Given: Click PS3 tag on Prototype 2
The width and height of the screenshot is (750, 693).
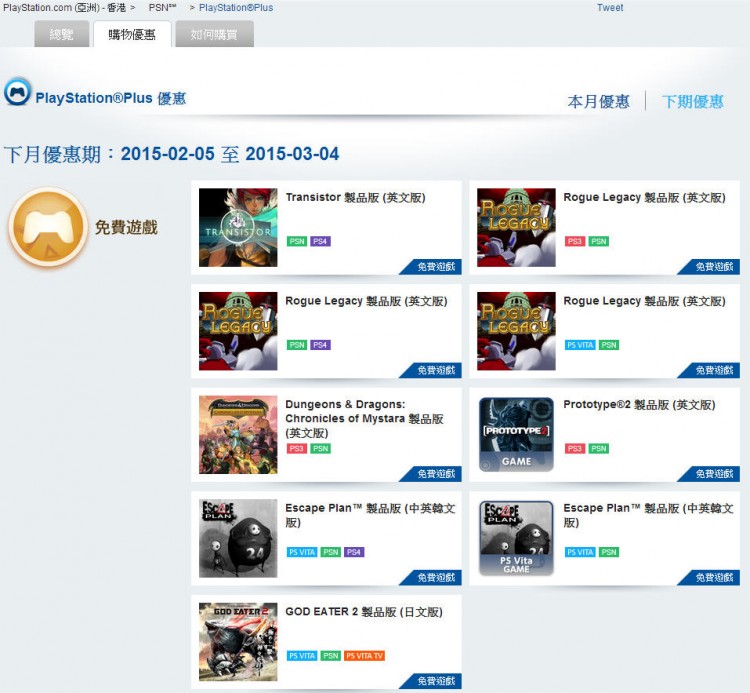Looking at the screenshot, I should [575, 449].
